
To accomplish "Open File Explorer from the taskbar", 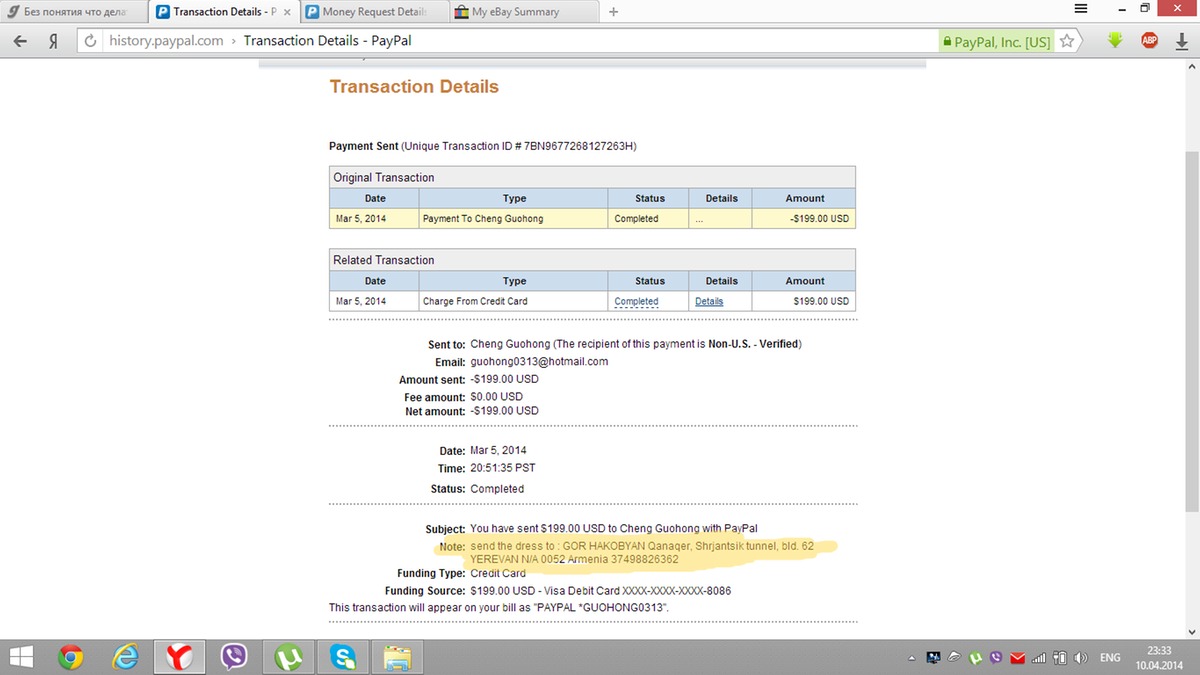I will pyautogui.click(x=398, y=657).
